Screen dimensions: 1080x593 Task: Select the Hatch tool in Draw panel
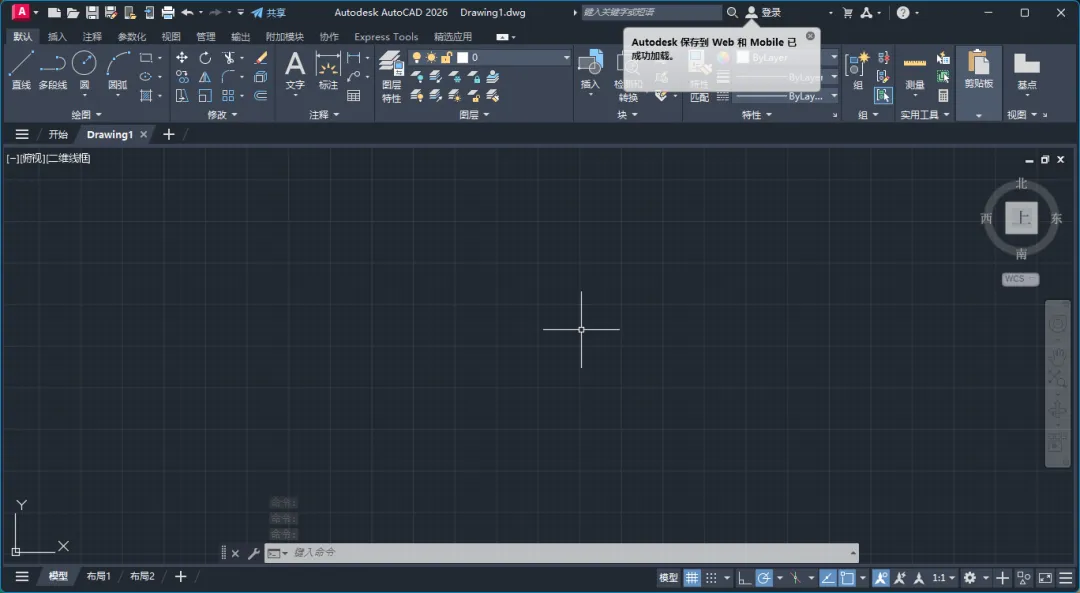(x=145, y=96)
